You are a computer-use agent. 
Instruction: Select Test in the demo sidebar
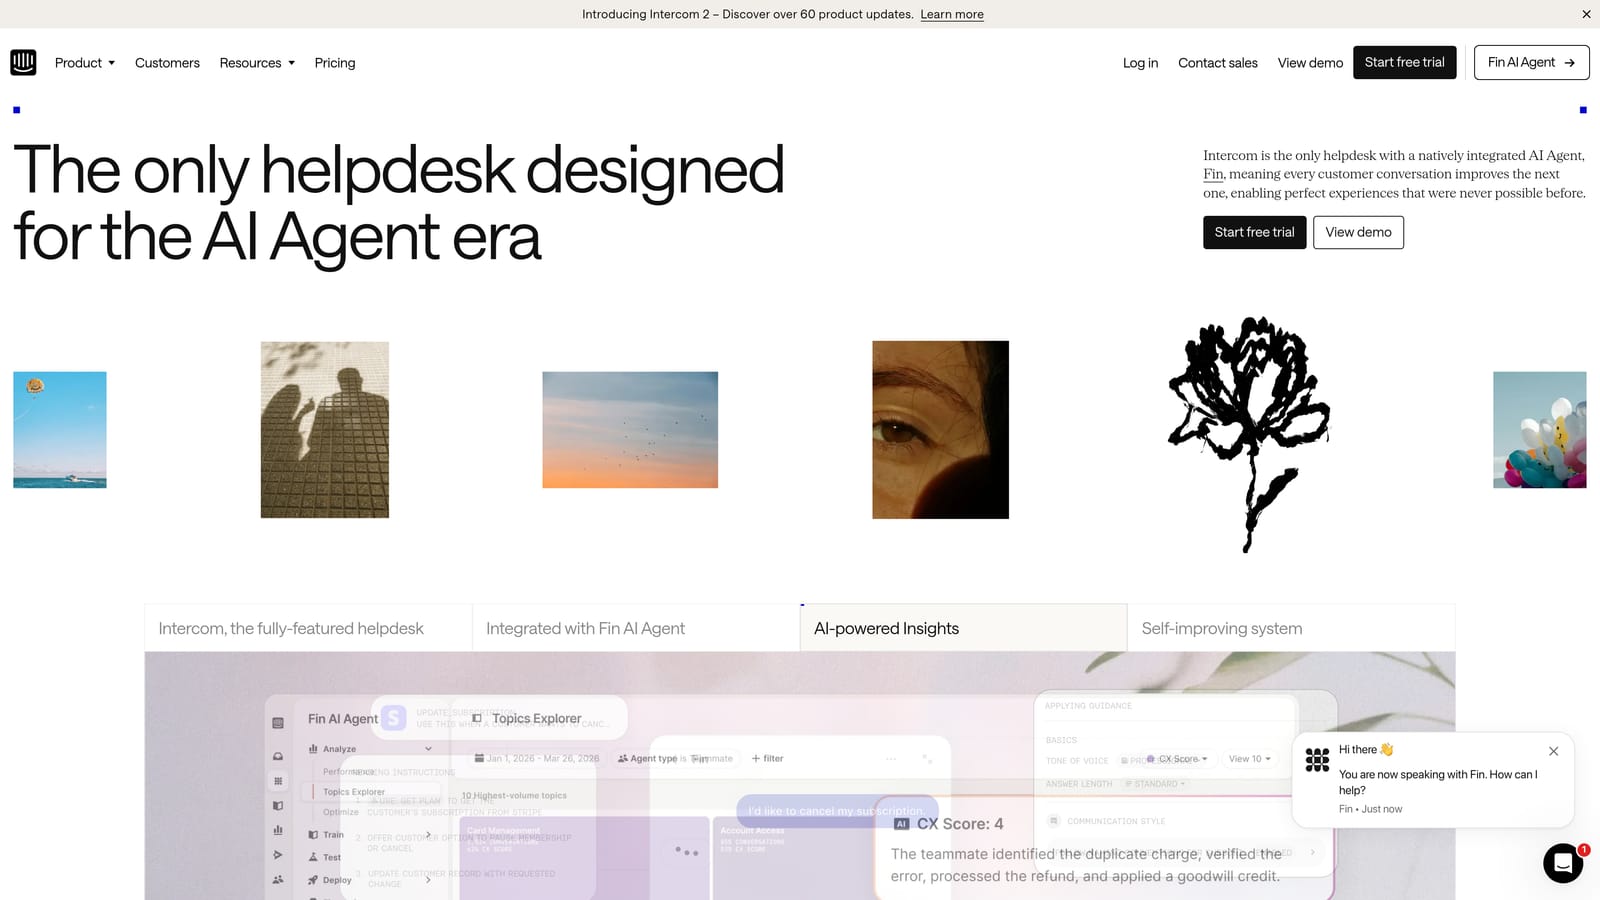point(325,857)
